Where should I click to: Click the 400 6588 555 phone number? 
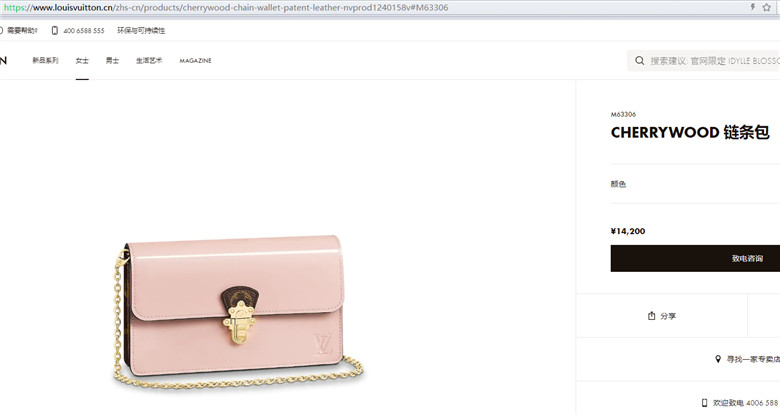[x=84, y=31]
